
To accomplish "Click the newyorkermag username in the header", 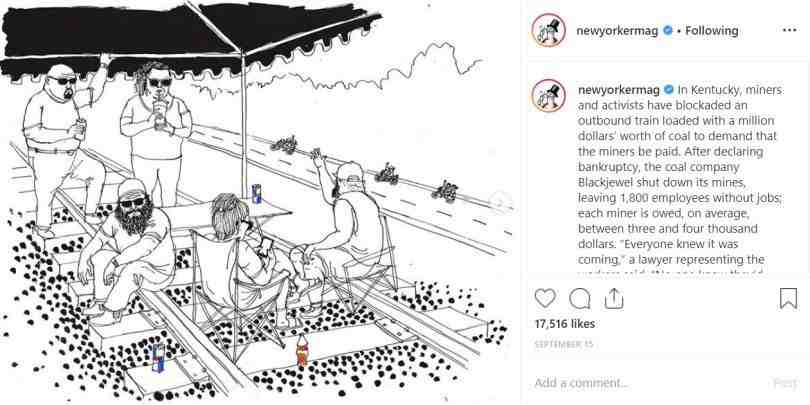I will click(x=617, y=30).
